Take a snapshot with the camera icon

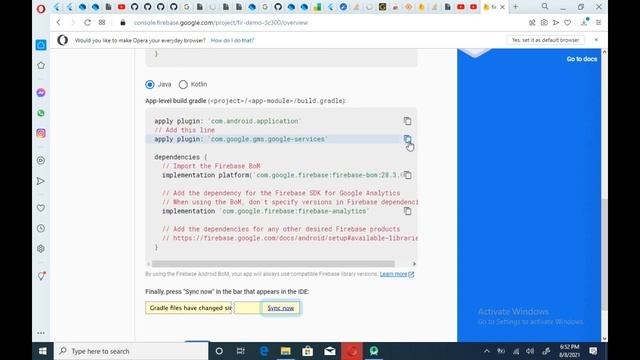pyautogui.click(x=544, y=23)
